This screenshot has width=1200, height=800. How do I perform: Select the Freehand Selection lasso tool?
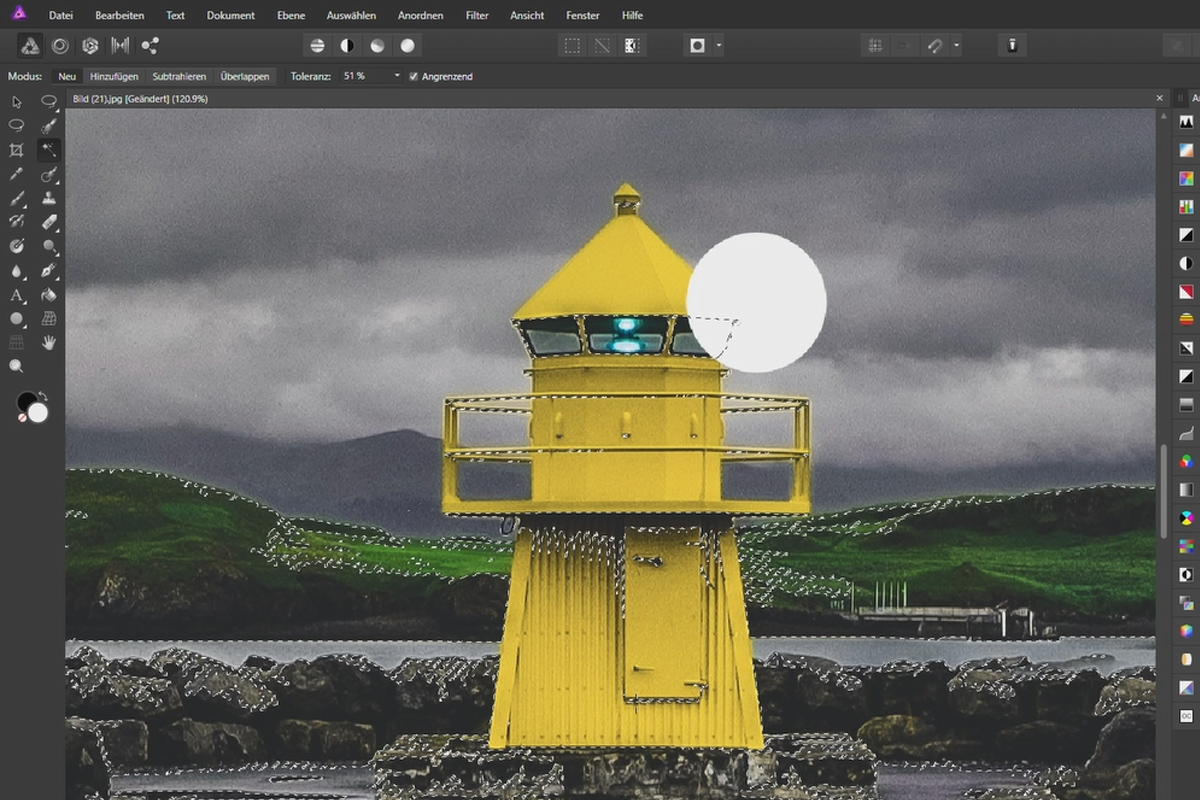(17, 126)
